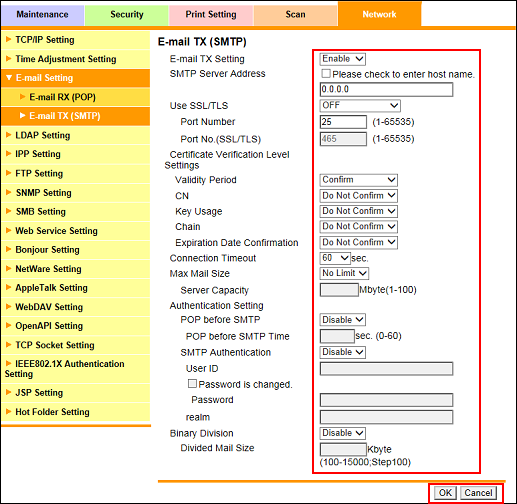Go to the Scan tab
Viewport: 517px width, 504px height.
(x=295, y=14)
